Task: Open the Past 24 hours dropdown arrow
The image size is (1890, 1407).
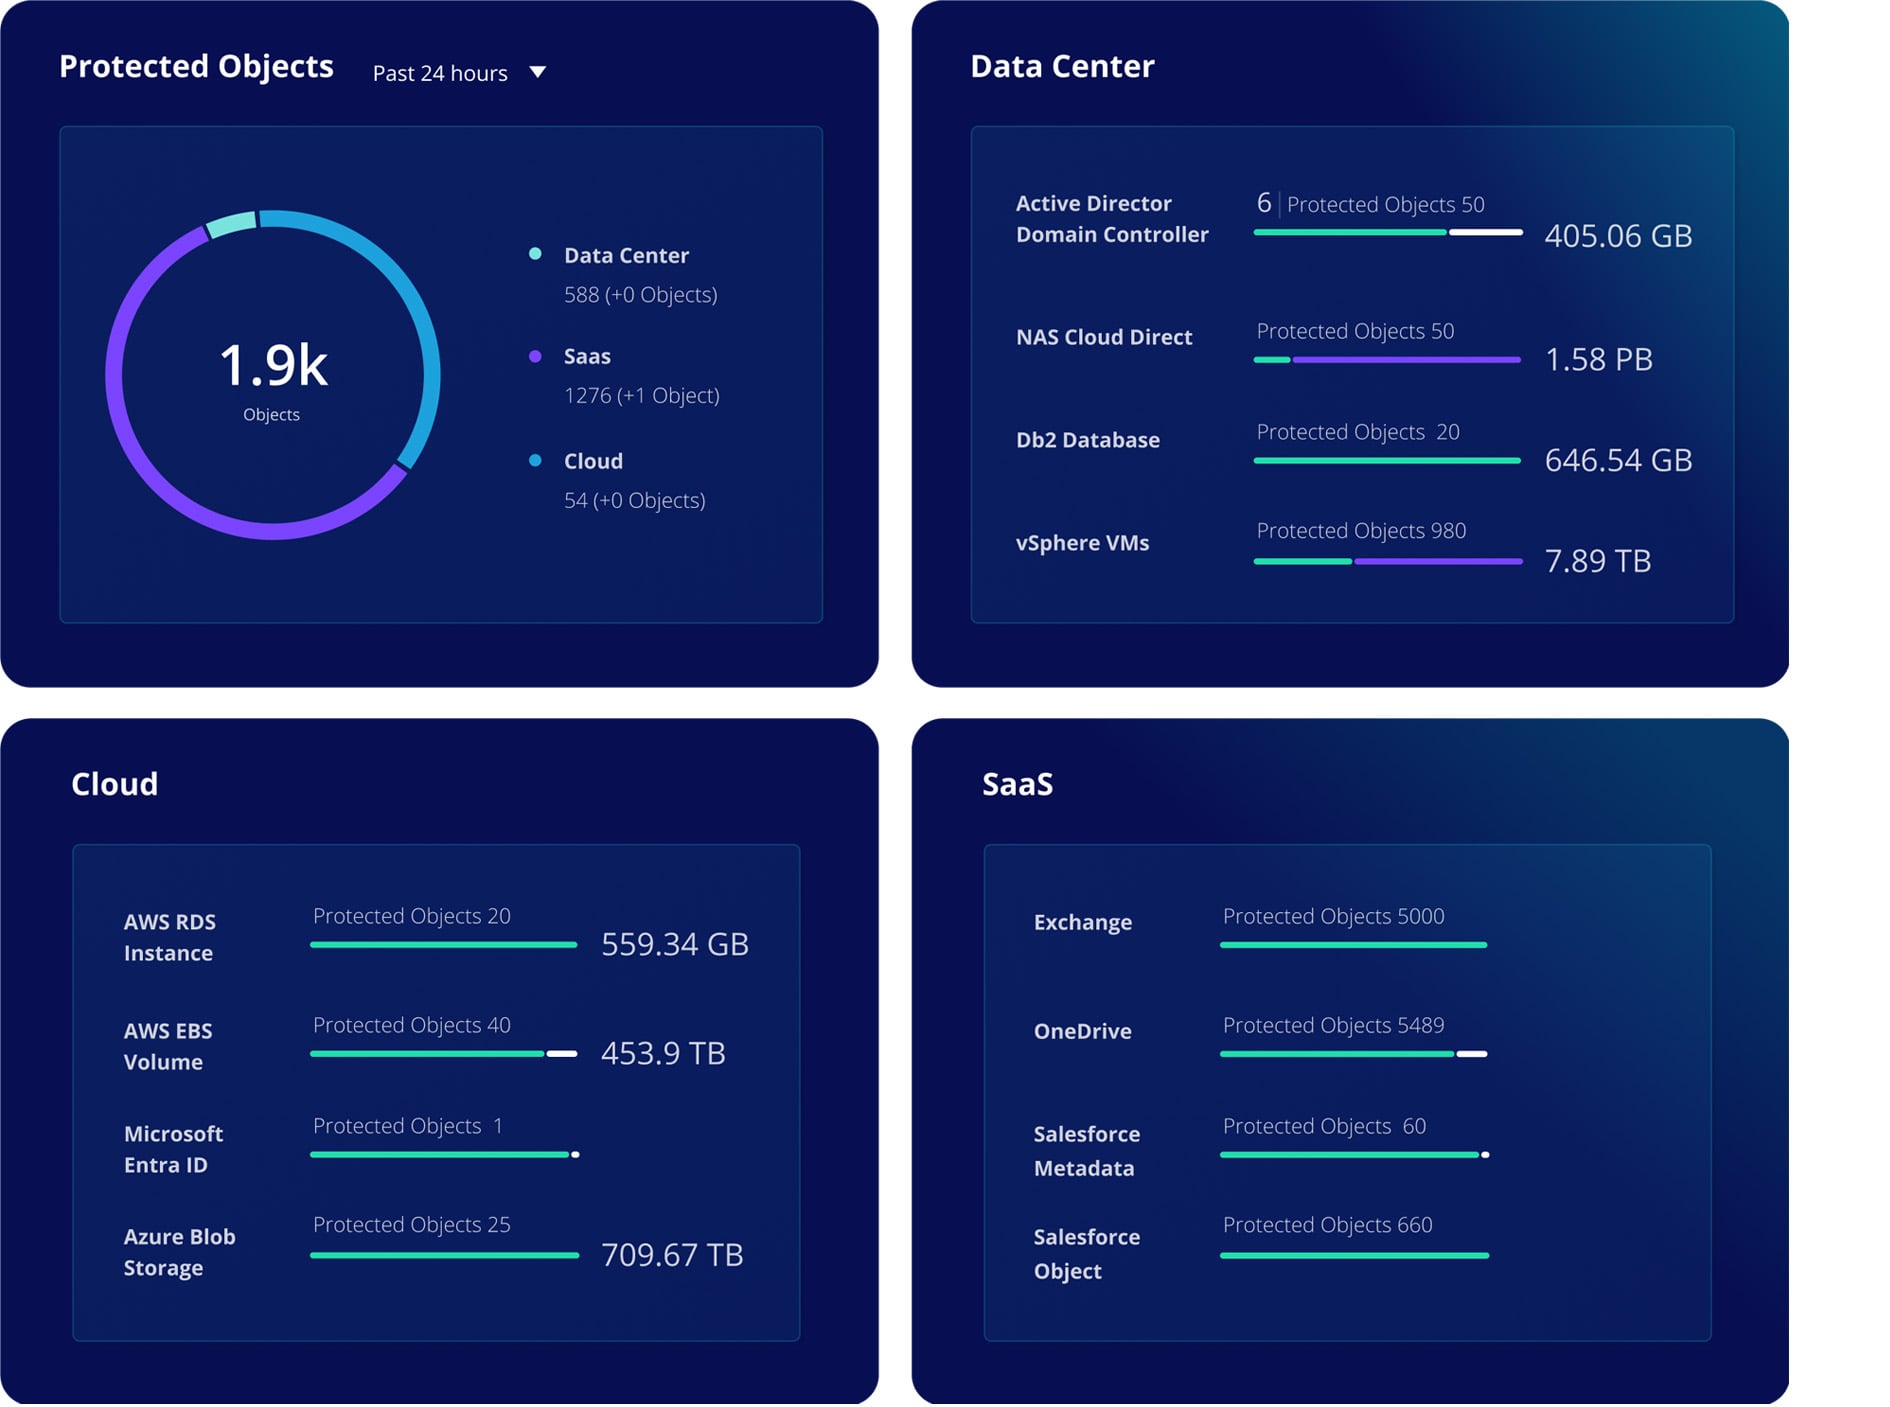Action: tap(537, 72)
